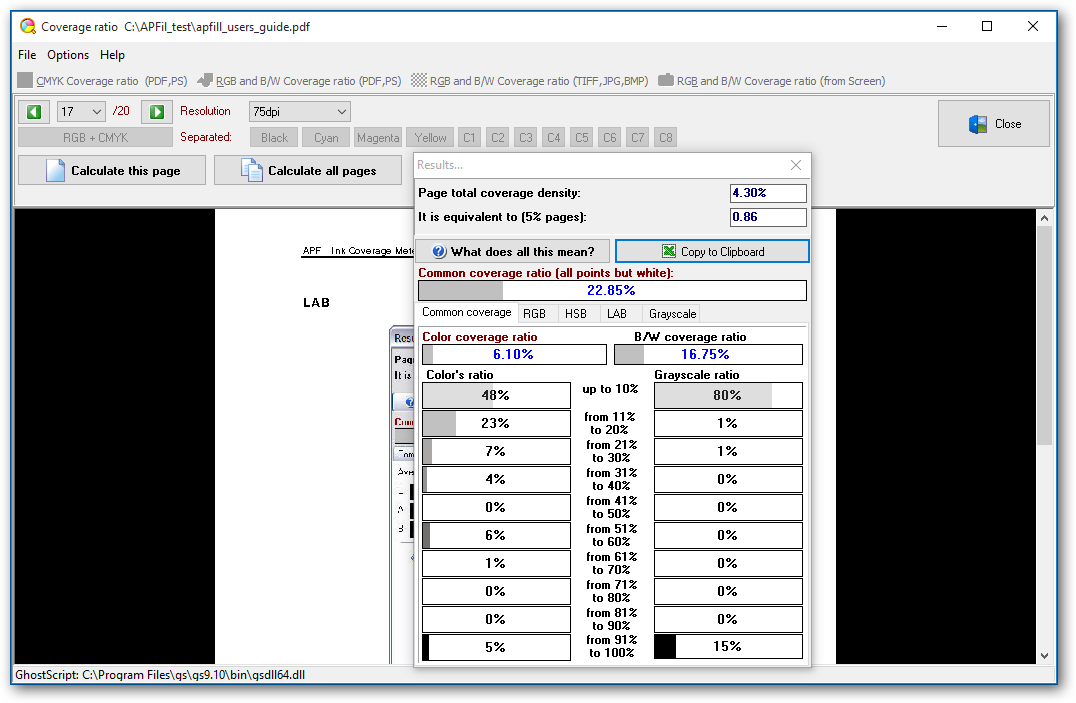Switch to the Grayscale tab

coord(672,314)
